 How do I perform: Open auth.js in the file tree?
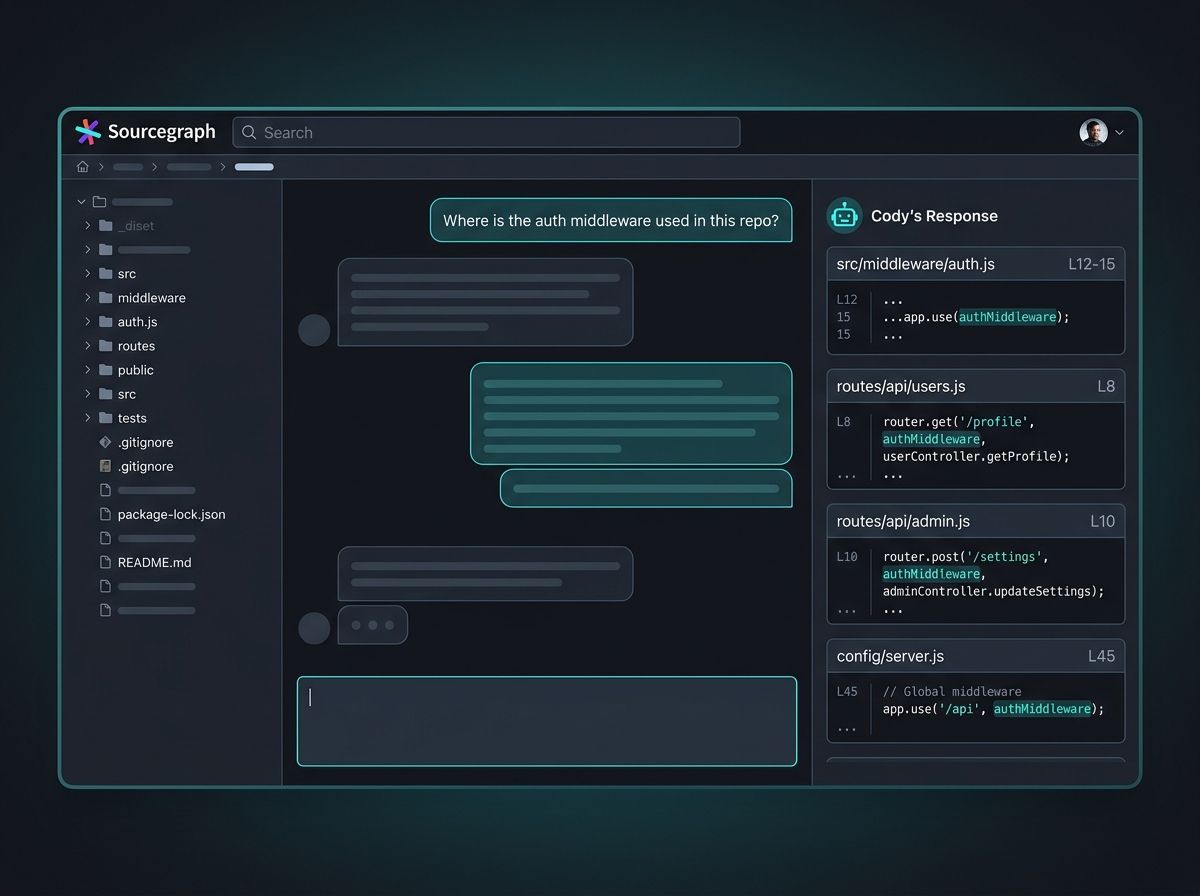tap(137, 322)
